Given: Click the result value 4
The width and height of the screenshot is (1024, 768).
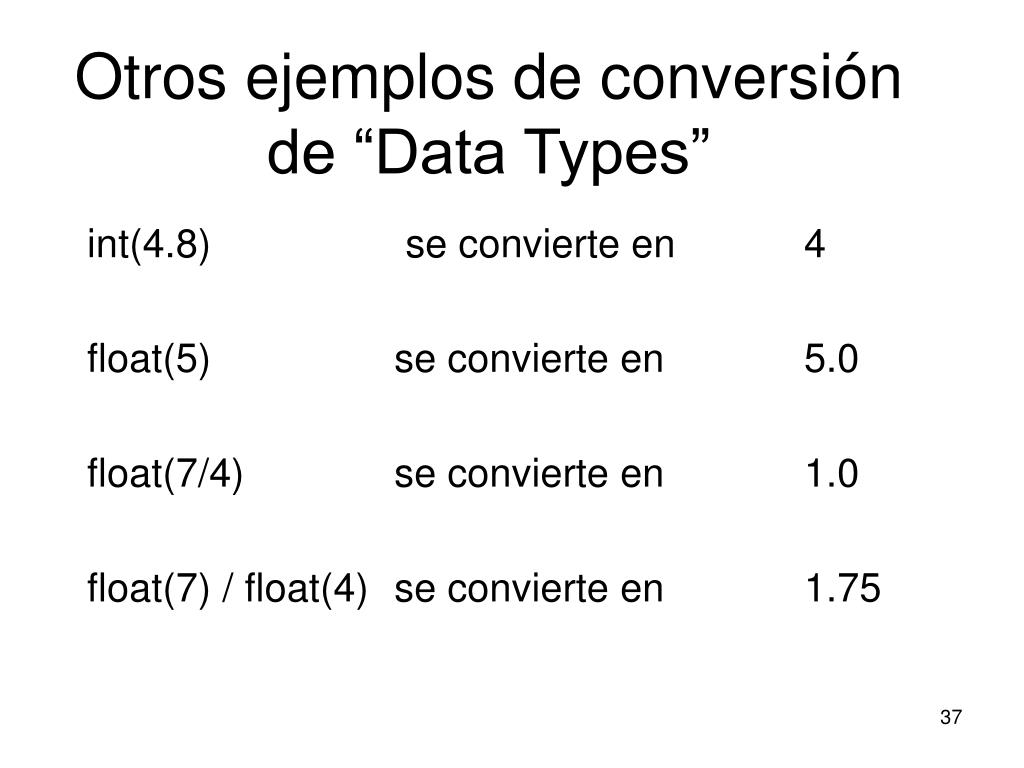Looking at the screenshot, I should point(814,246).
